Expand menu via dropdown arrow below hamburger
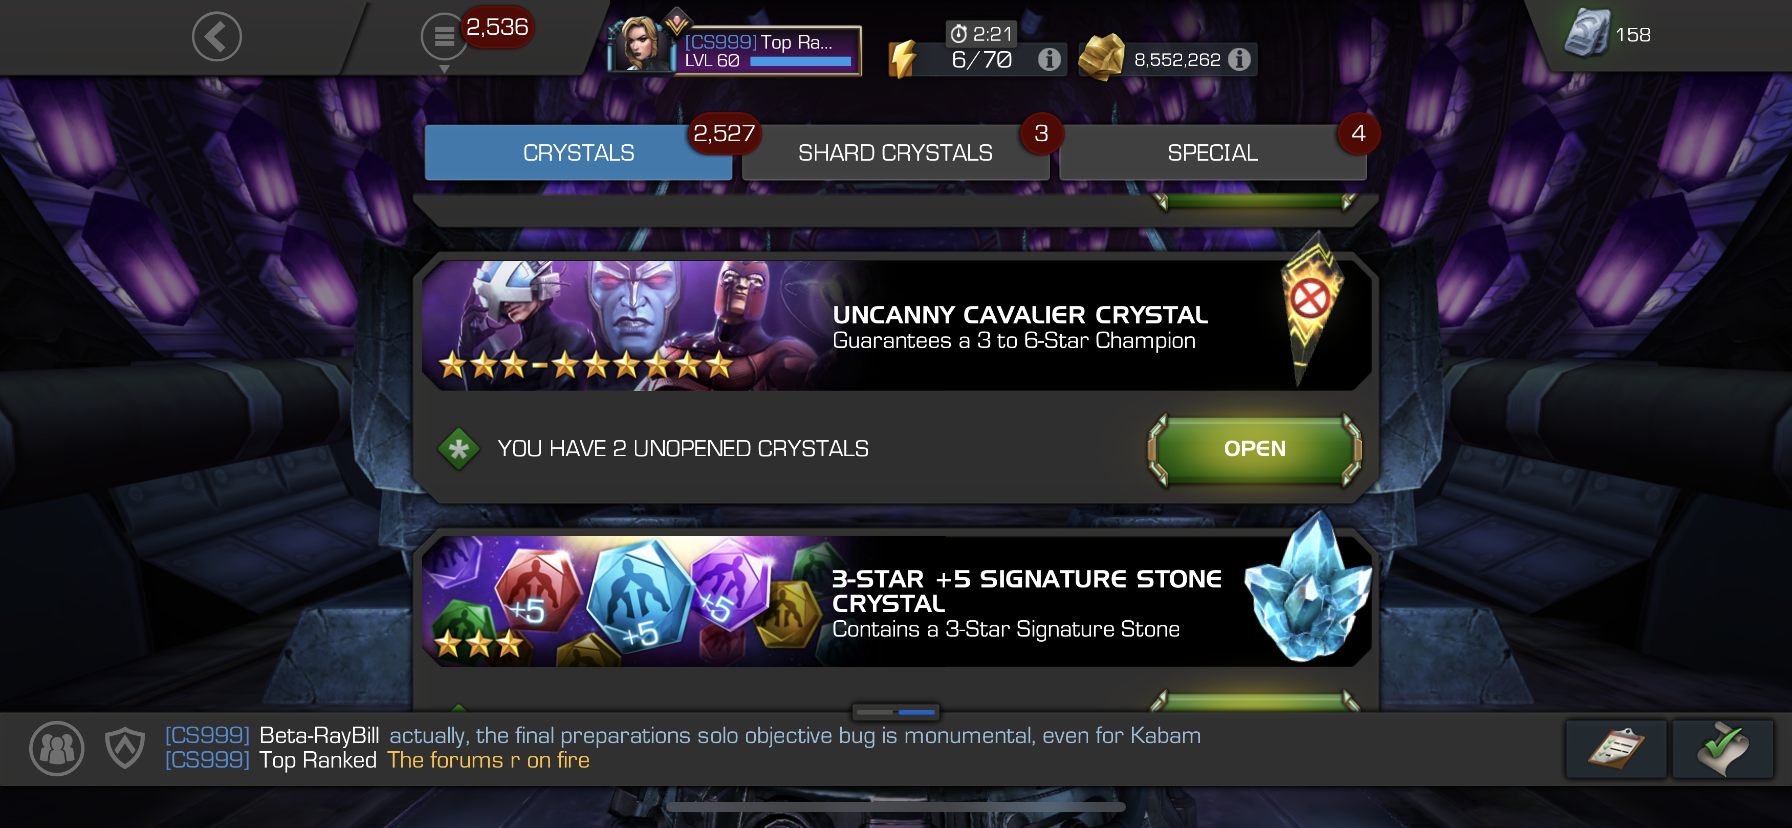Image resolution: width=1792 pixels, height=828 pixels. point(444,69)
